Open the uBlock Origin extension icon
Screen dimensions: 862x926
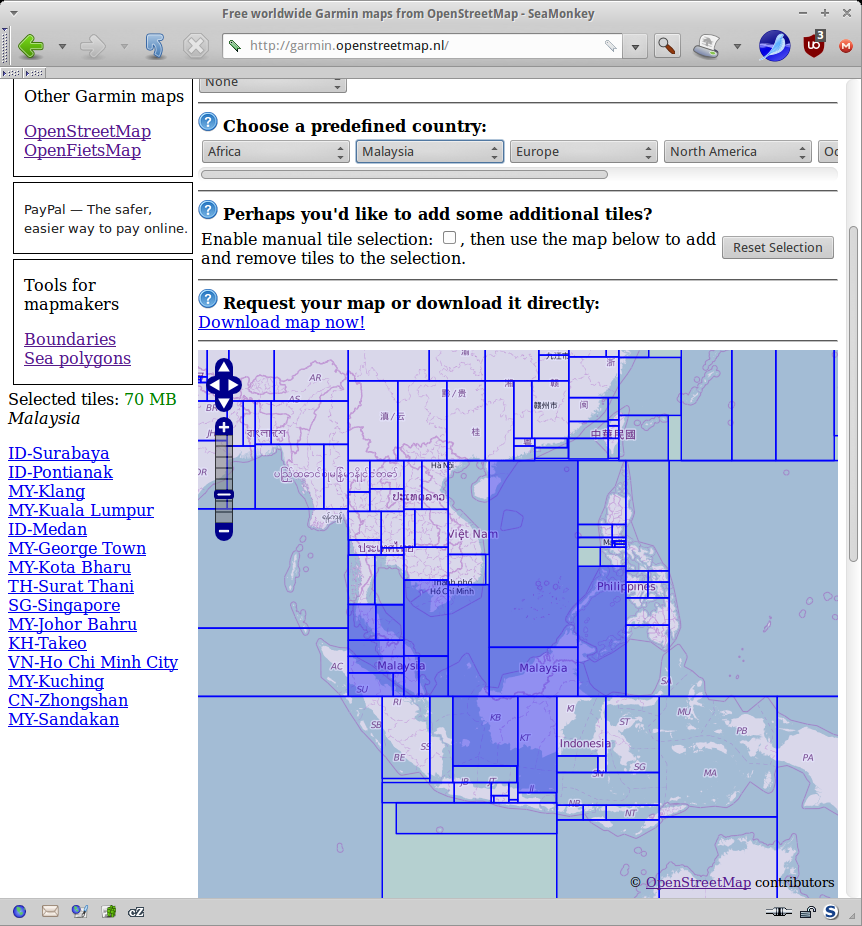[814, 45]
